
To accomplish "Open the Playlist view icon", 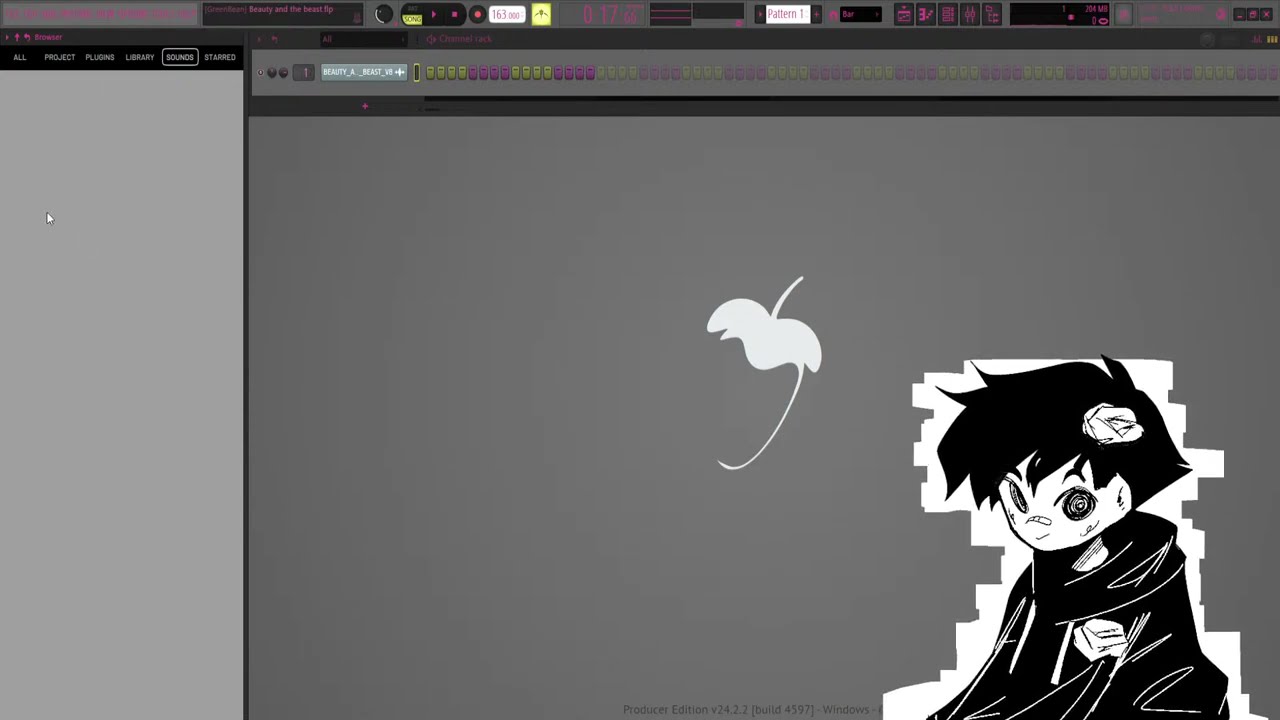I will pyautogui.click(x=904, y=14).
